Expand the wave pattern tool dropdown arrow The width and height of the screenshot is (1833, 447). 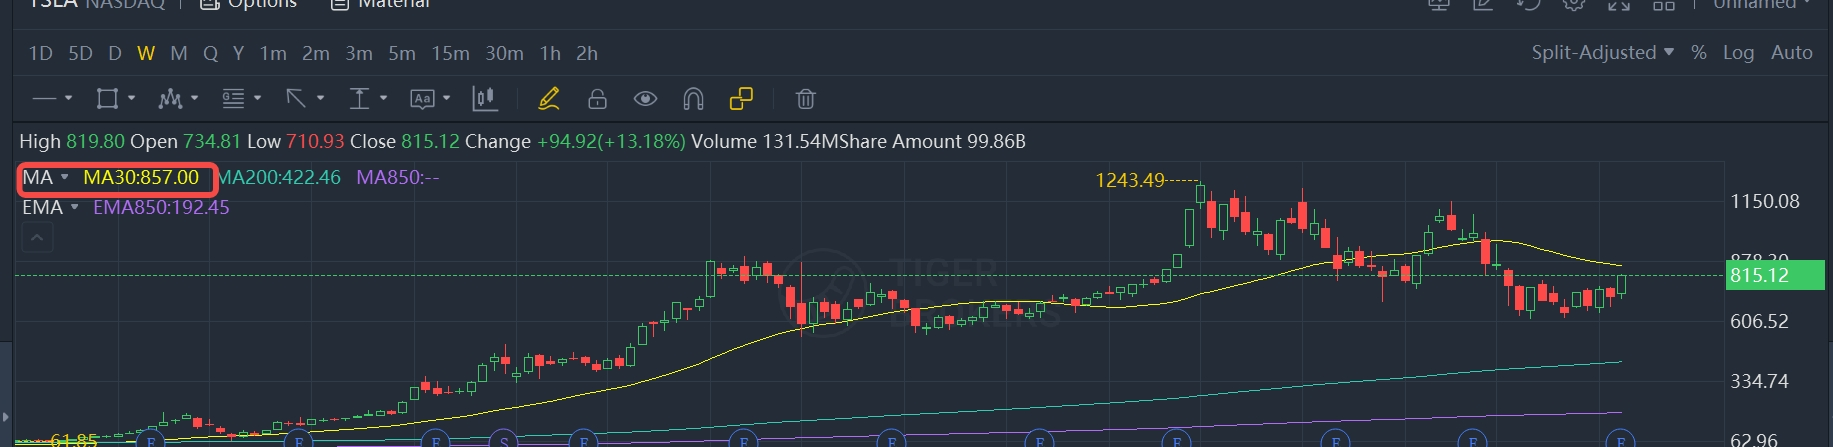coord(194,98)
